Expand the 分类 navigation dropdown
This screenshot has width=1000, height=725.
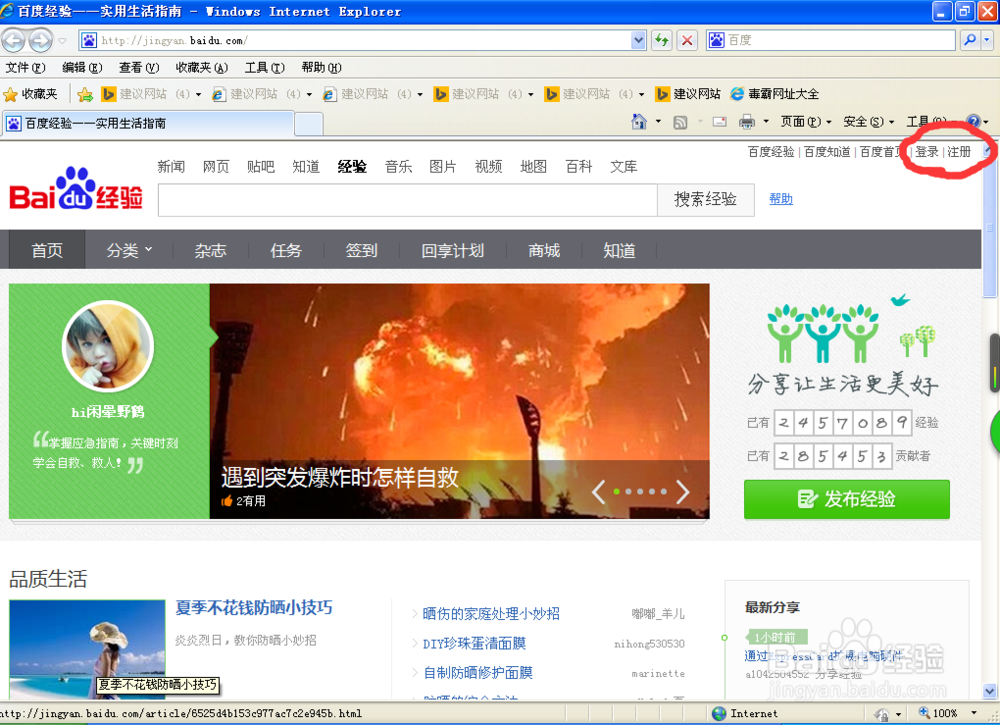click(129, 251)
